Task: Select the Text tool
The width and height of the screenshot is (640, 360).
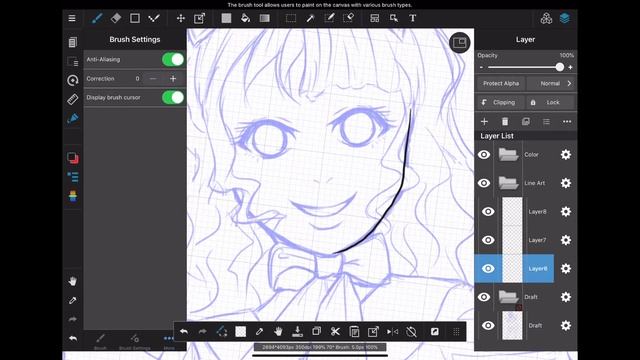Action: (413, 18)
